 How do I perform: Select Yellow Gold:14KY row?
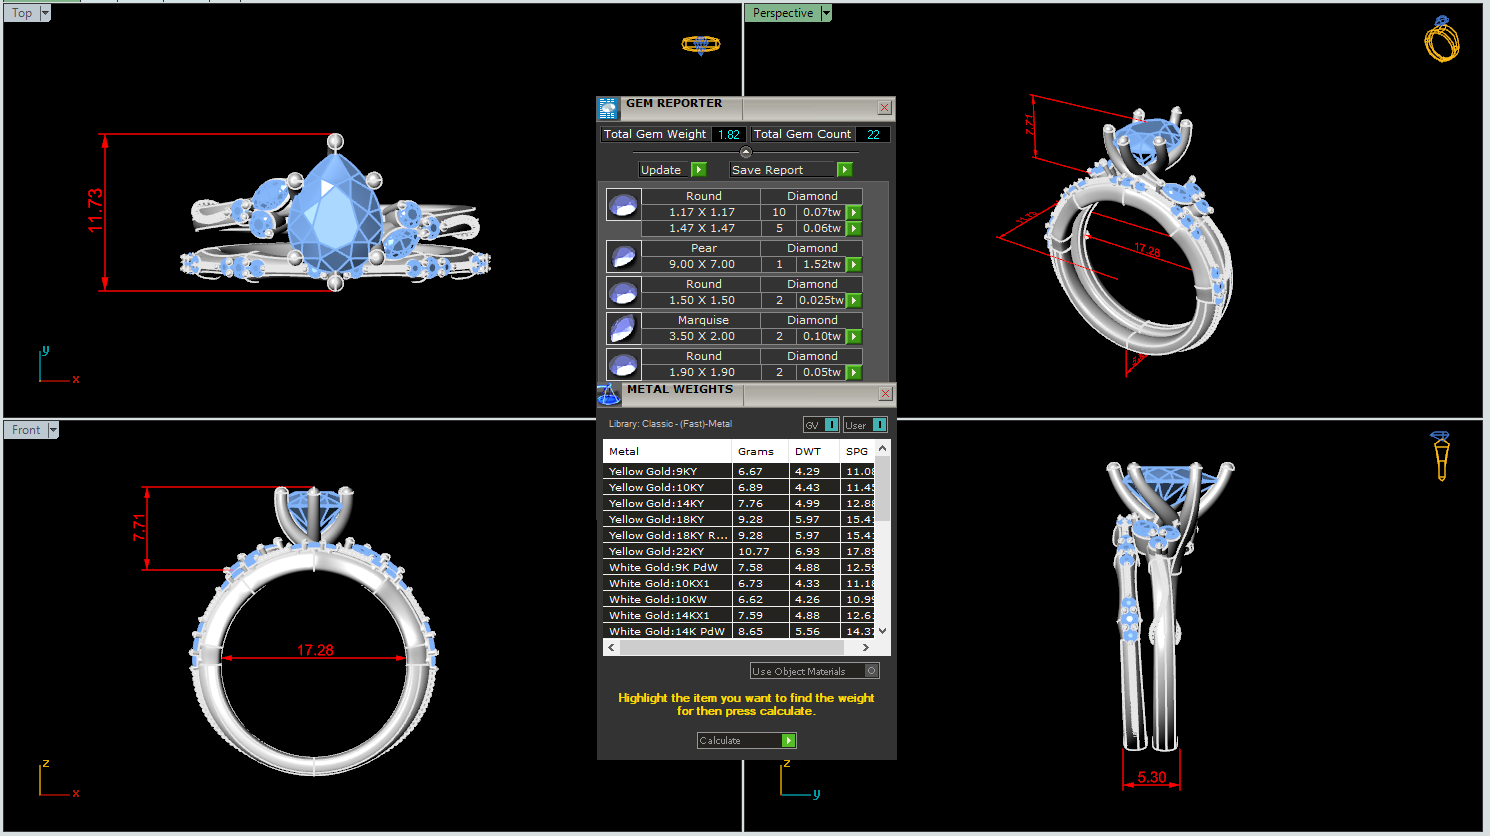point(739,503)
